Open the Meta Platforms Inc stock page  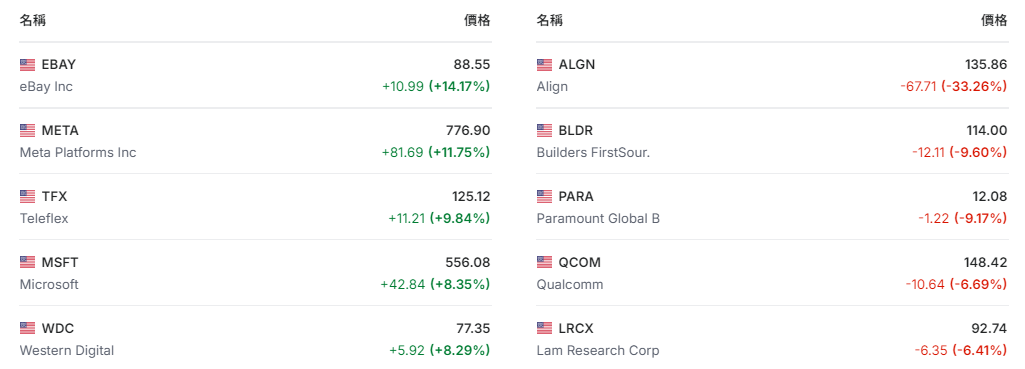tap(78, 152)
